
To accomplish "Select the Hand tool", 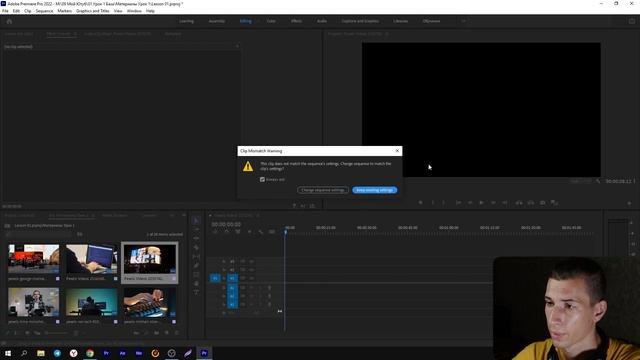I will click(x=196, y=283).
